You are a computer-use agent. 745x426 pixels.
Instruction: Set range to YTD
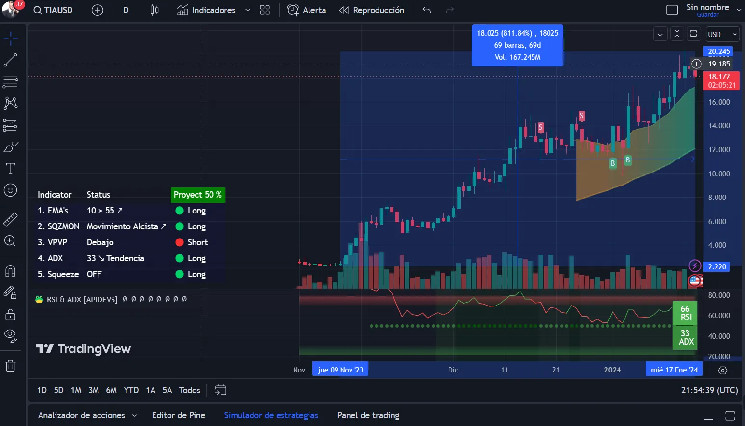131,390
